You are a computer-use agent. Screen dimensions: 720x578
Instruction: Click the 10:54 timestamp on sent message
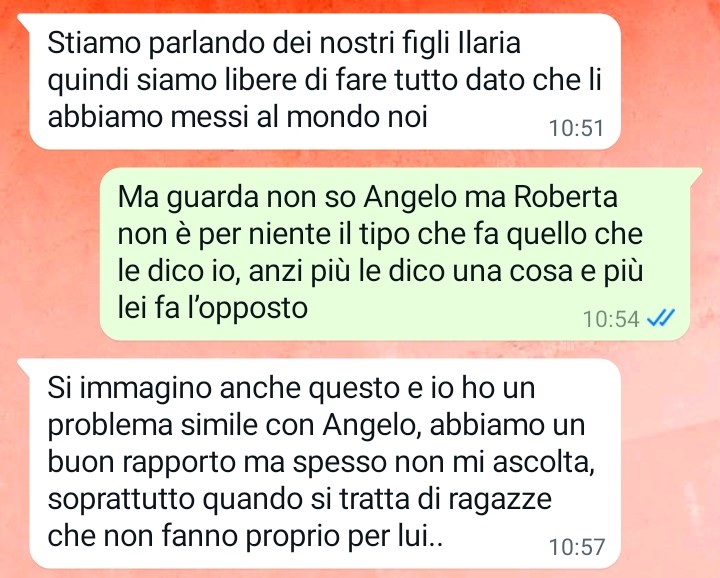[611, 319]
